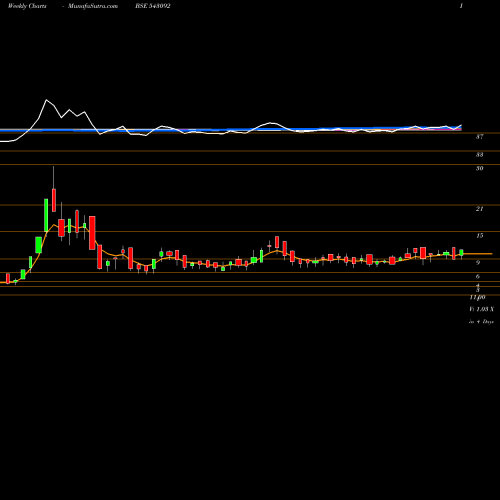Screen dimensions: 500x500
Task: Click the price axis label 30
Action: coord(479,168)
